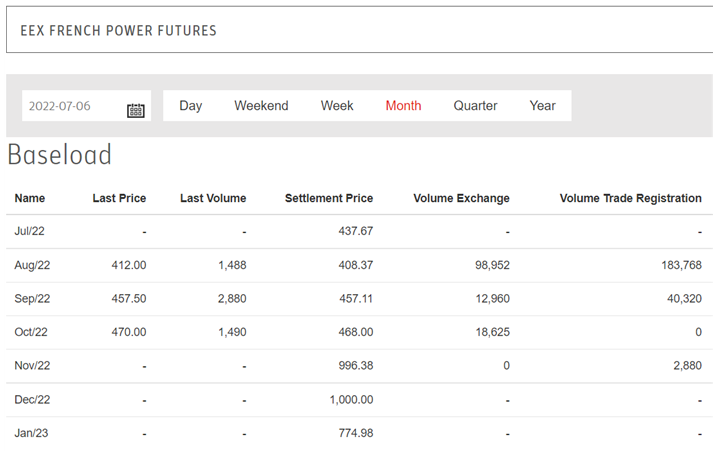Select the Dec/22 contract row
Screen dimensions: 720x455
click(32, 400)
